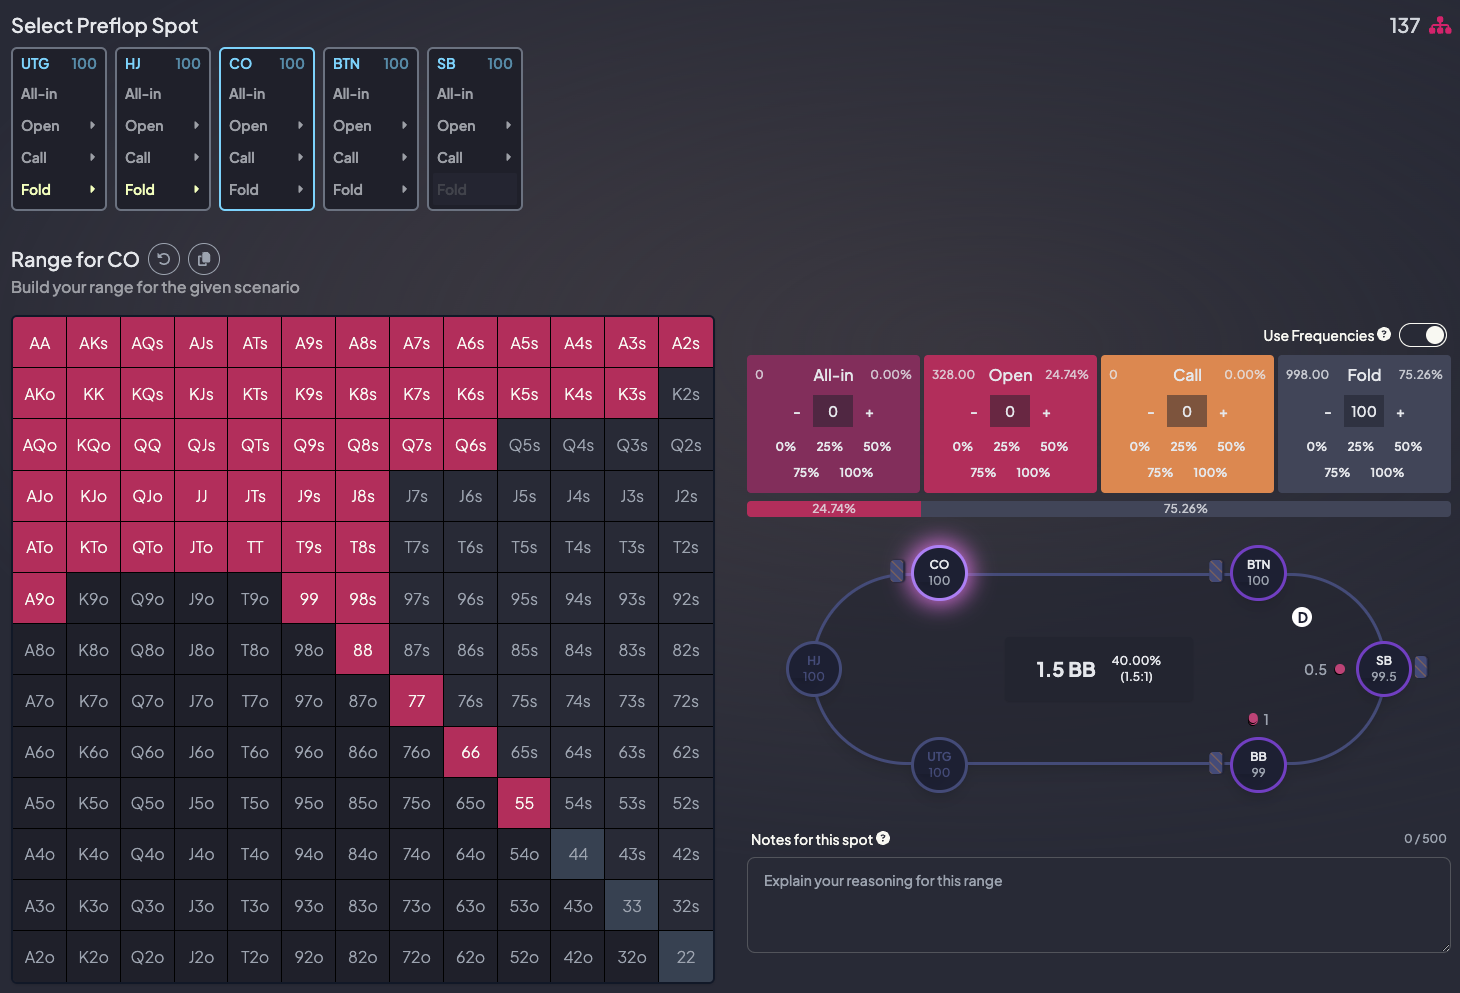Expand CO Call submenu arrow
Viewport: 1460px width, 993px height.
coord(300,157)
